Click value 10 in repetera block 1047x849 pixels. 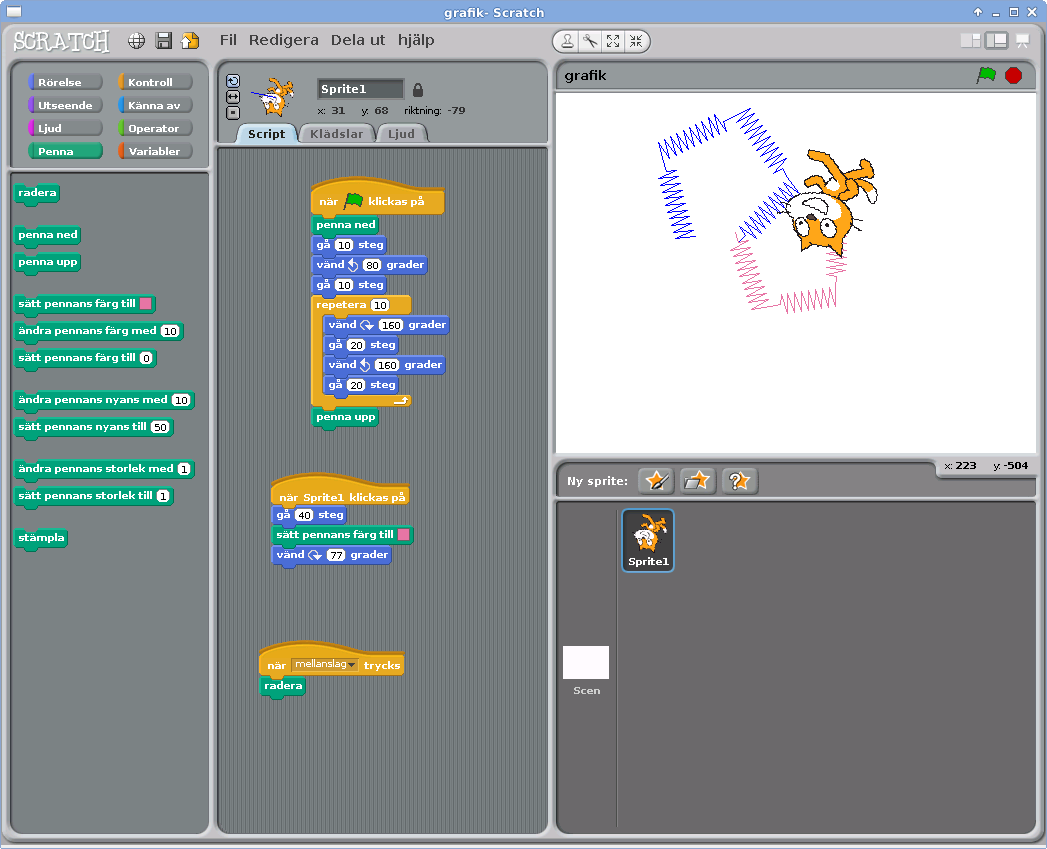coord(380,305)
